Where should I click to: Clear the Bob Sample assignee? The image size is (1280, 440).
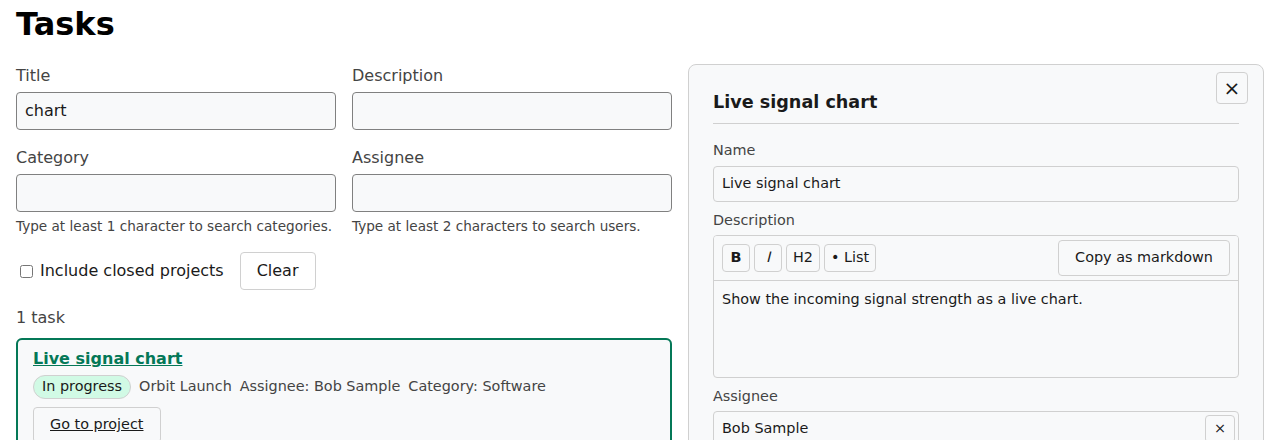pos(1219,428)
